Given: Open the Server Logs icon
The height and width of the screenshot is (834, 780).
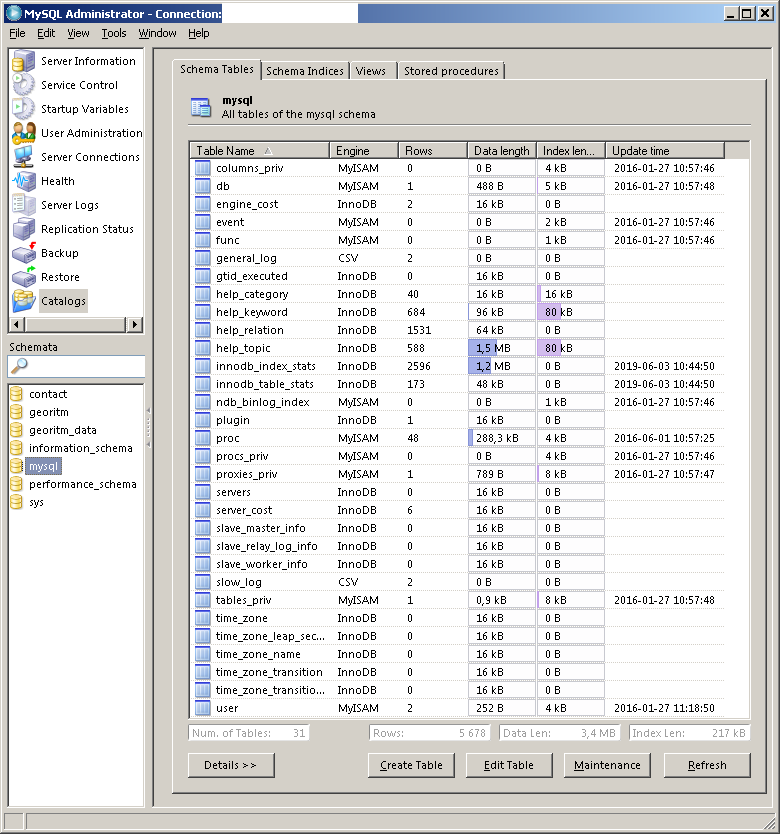Looking at the screenshot, I should click(23, 205).
